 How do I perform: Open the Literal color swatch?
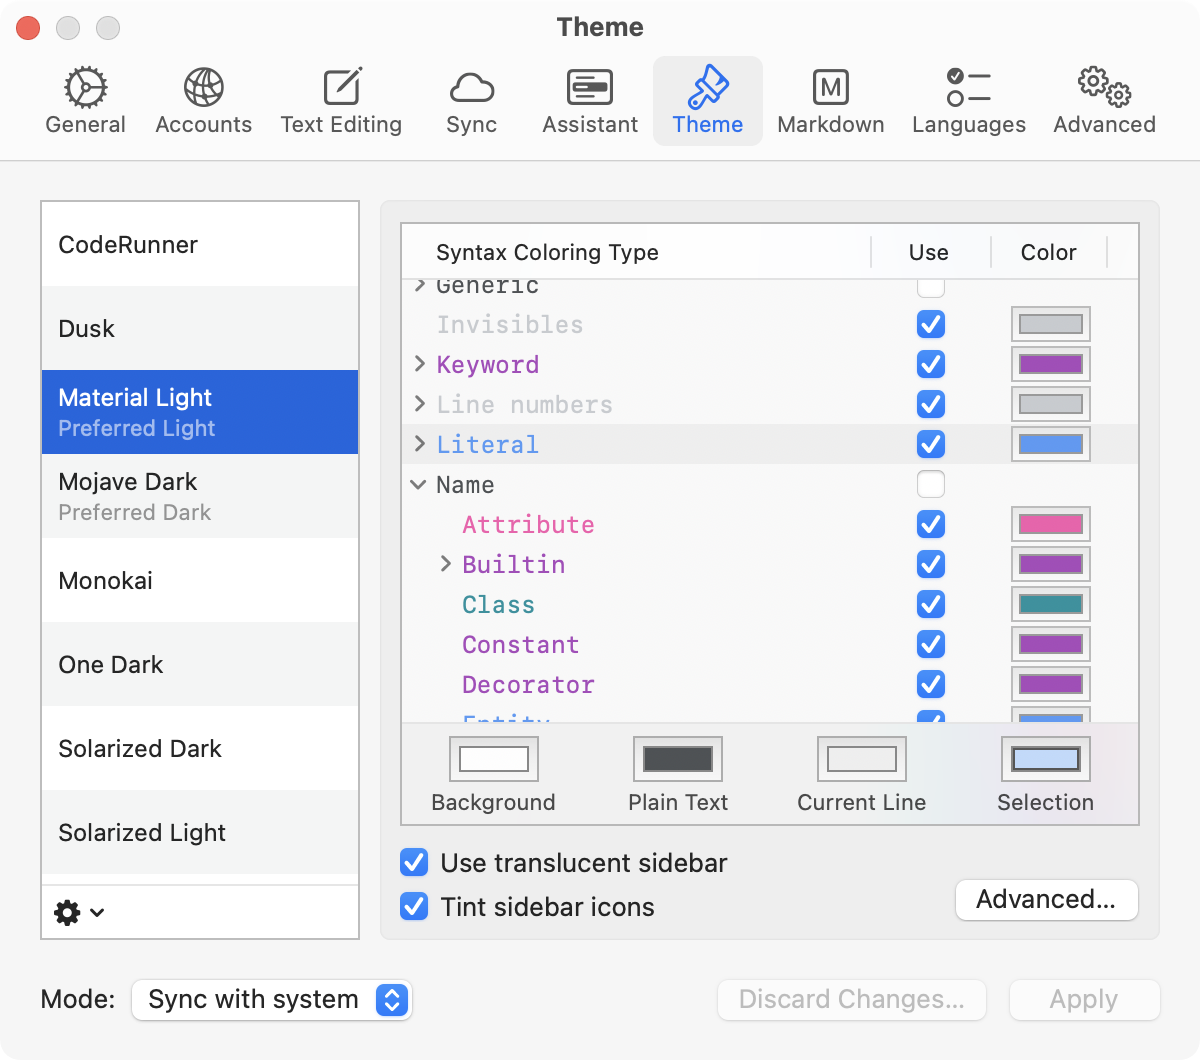(1051, 444)
